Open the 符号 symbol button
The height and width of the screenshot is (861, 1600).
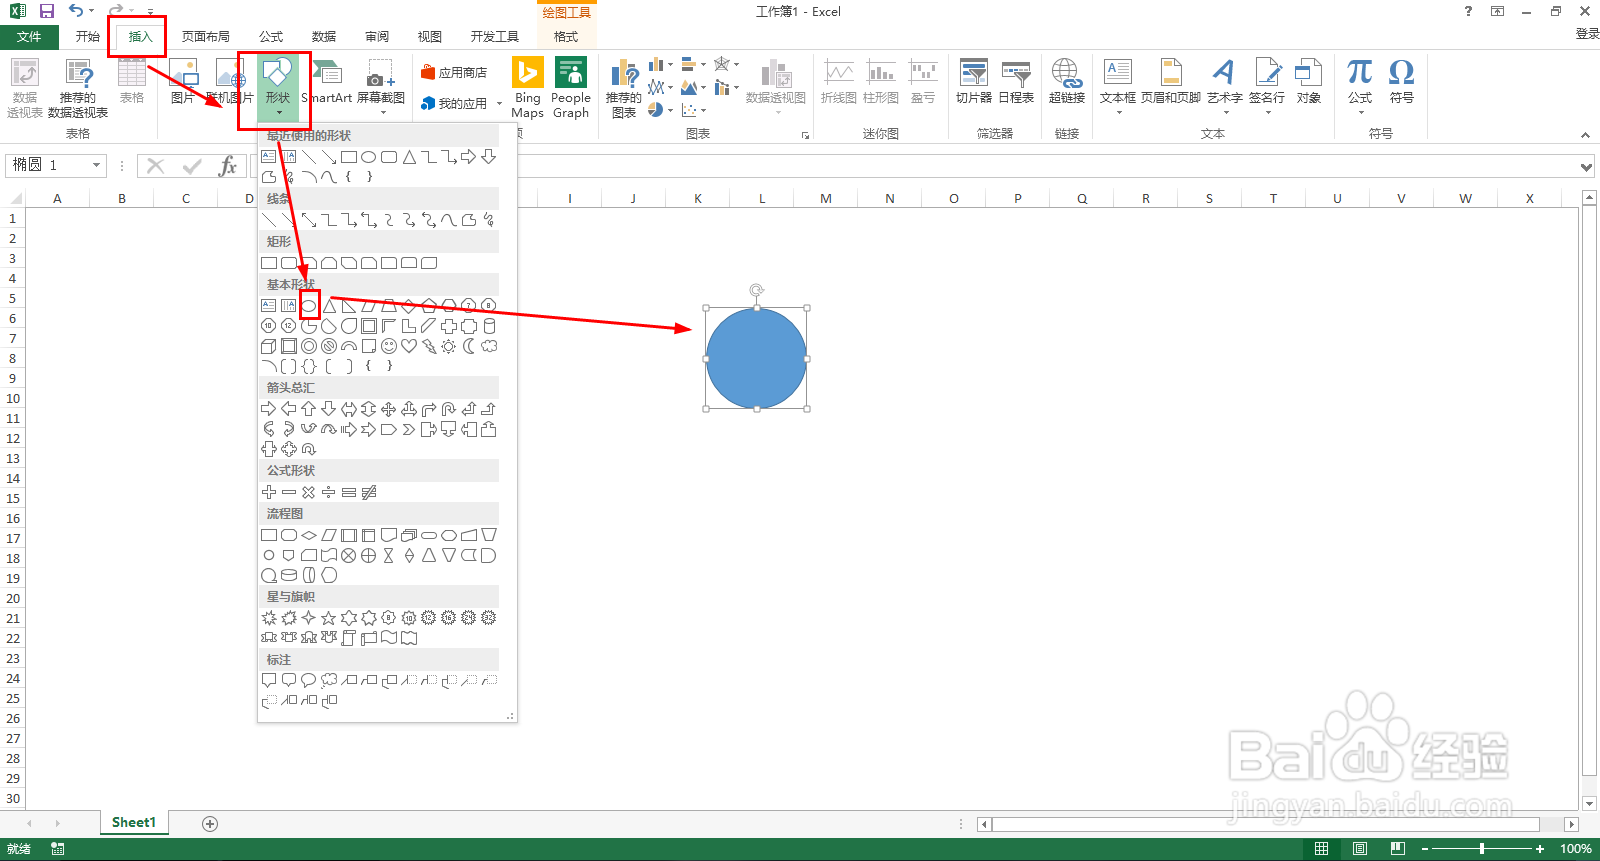coord(1401,82)
